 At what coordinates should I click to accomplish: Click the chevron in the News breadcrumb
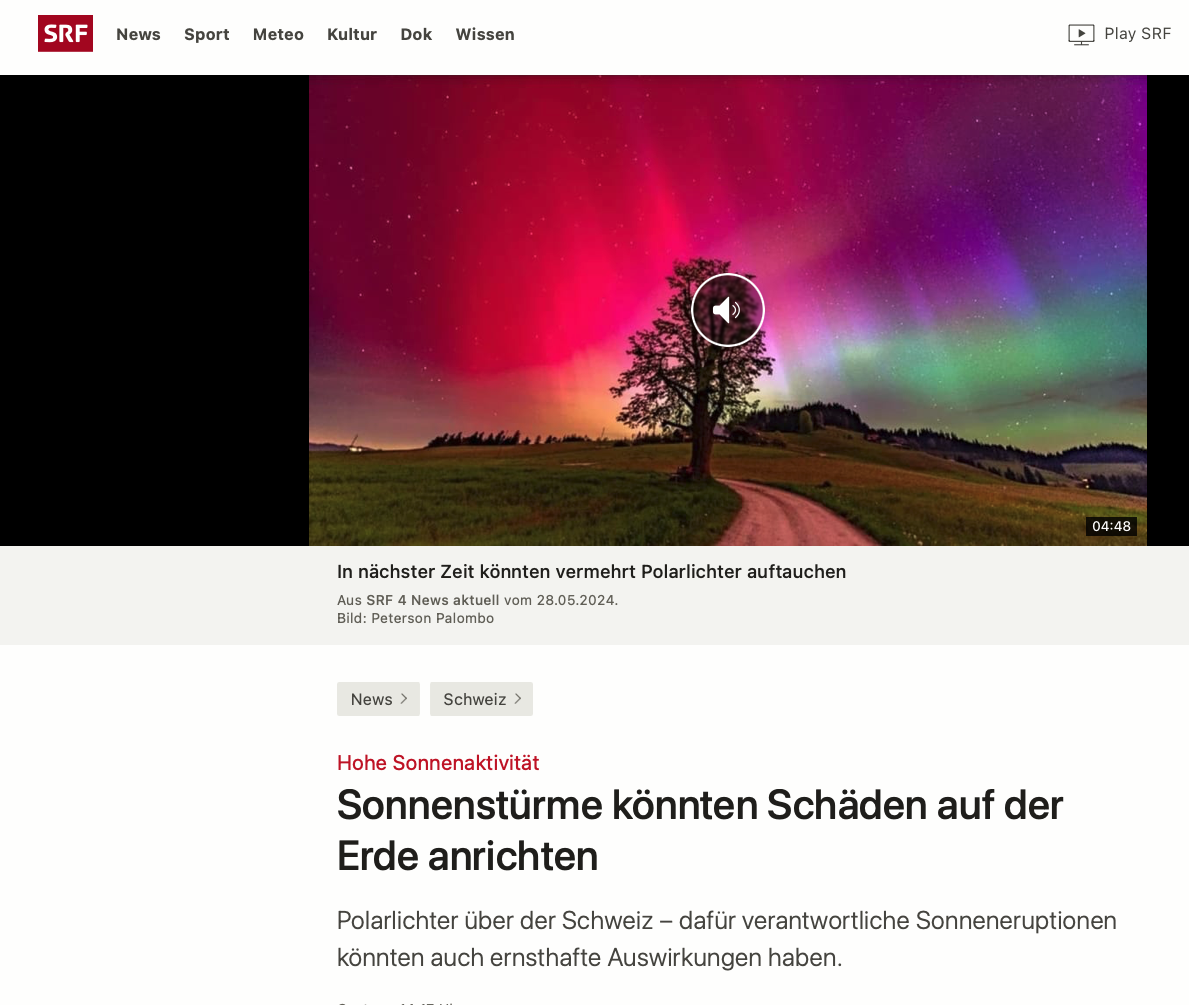pos(404,699)
